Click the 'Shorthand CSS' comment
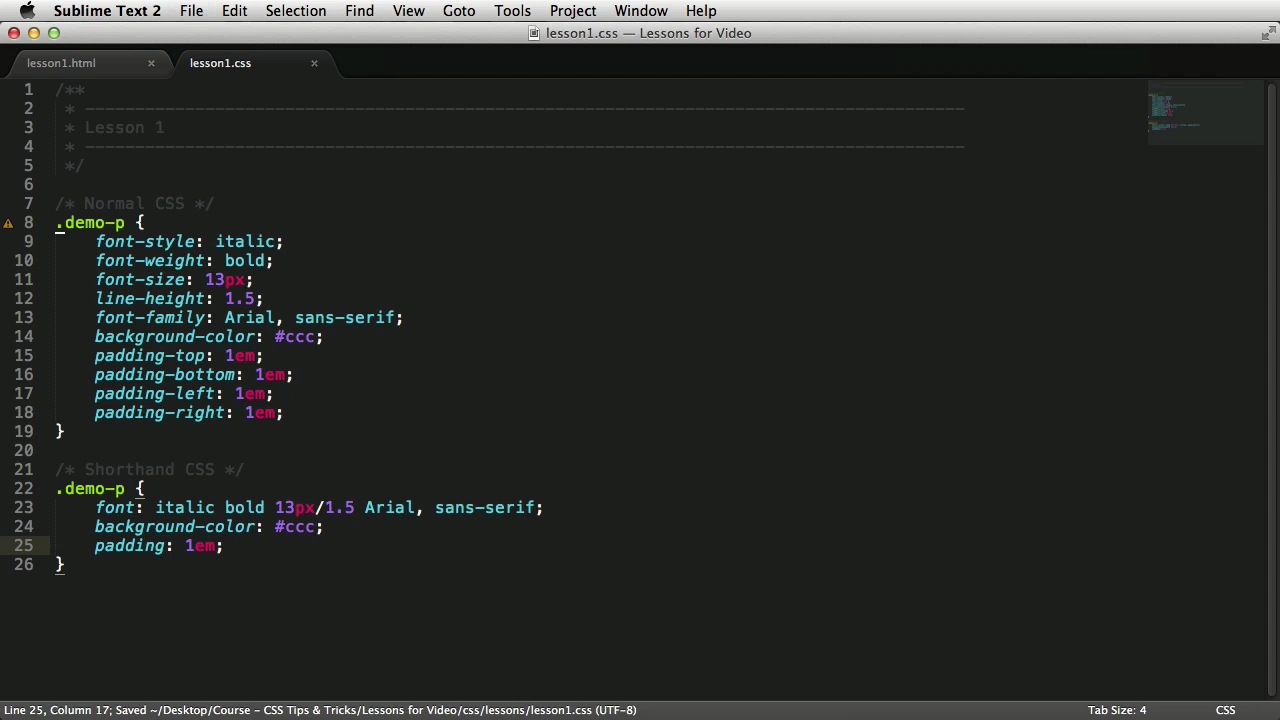This screenshot has height=720, width=1280. pyautogui.click(x=149, y=470)
